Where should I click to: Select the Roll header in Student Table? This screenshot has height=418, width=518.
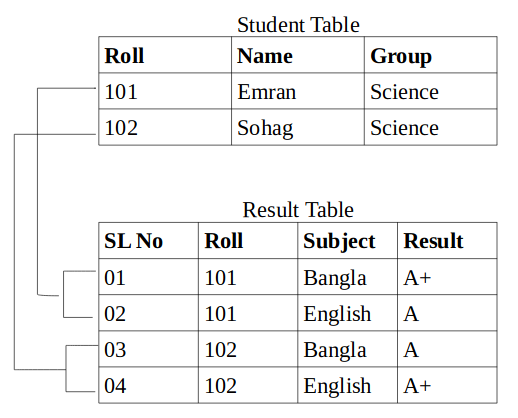coord(165,55)
